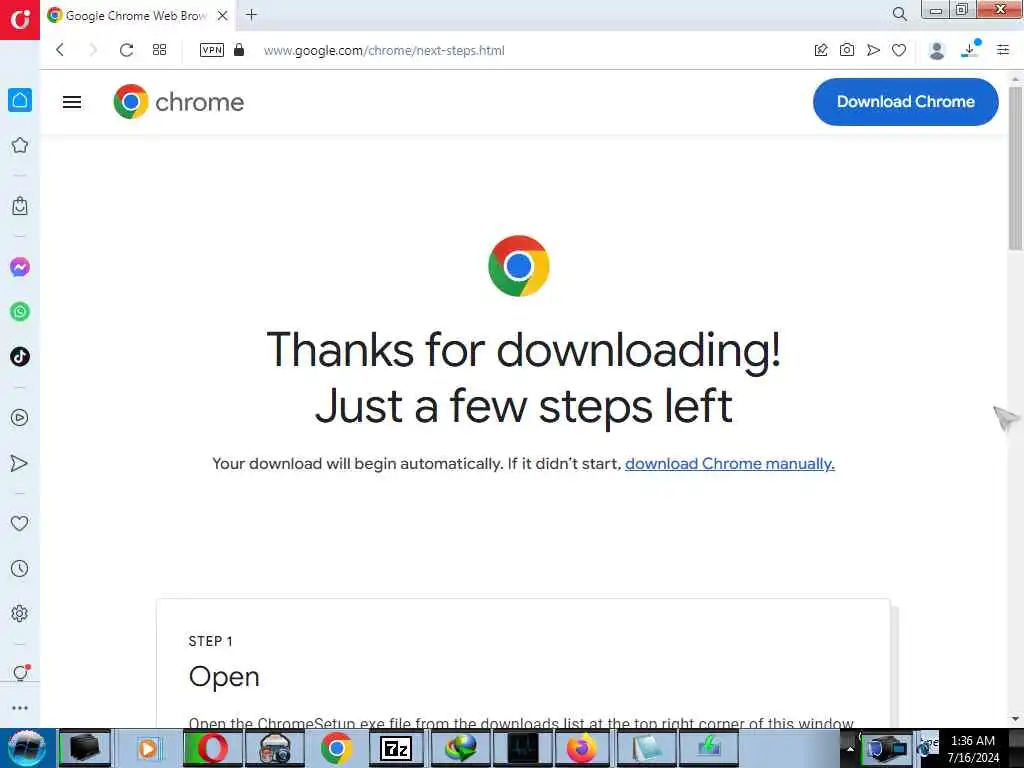Open Easy Setup sliders icon
The width and height of the screenshot is (1024, 768).
(1003, 50)
